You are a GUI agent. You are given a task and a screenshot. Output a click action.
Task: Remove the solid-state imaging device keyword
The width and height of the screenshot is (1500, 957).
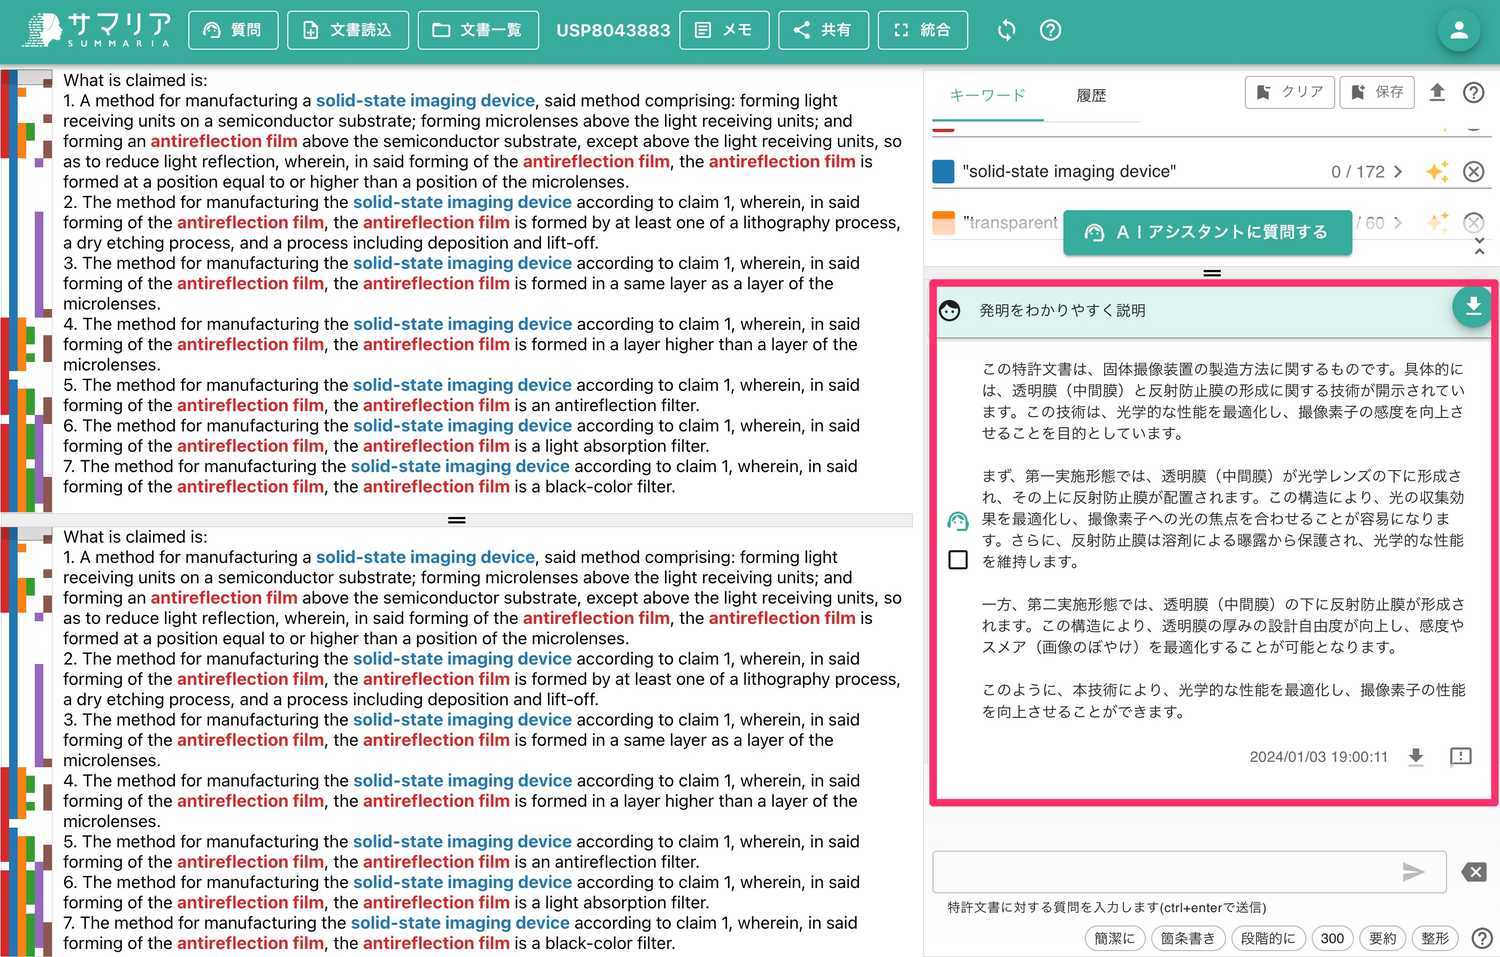click(1473, 171)
